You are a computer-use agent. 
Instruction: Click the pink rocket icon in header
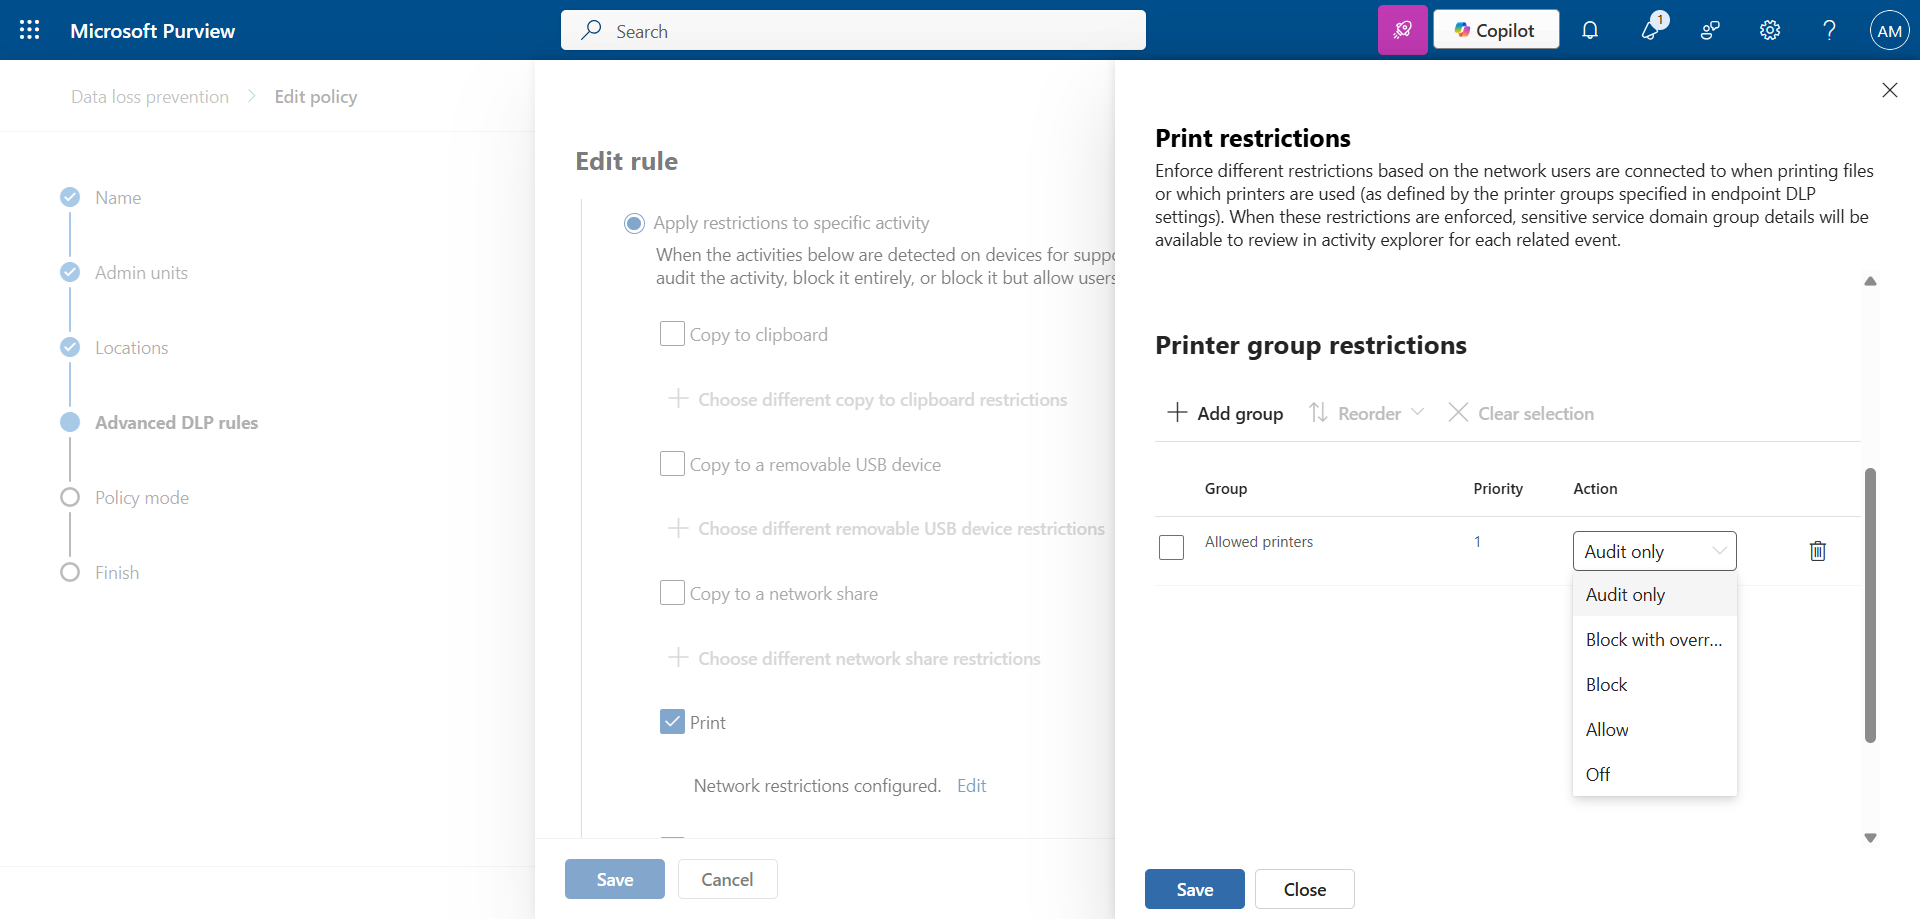1402,30
